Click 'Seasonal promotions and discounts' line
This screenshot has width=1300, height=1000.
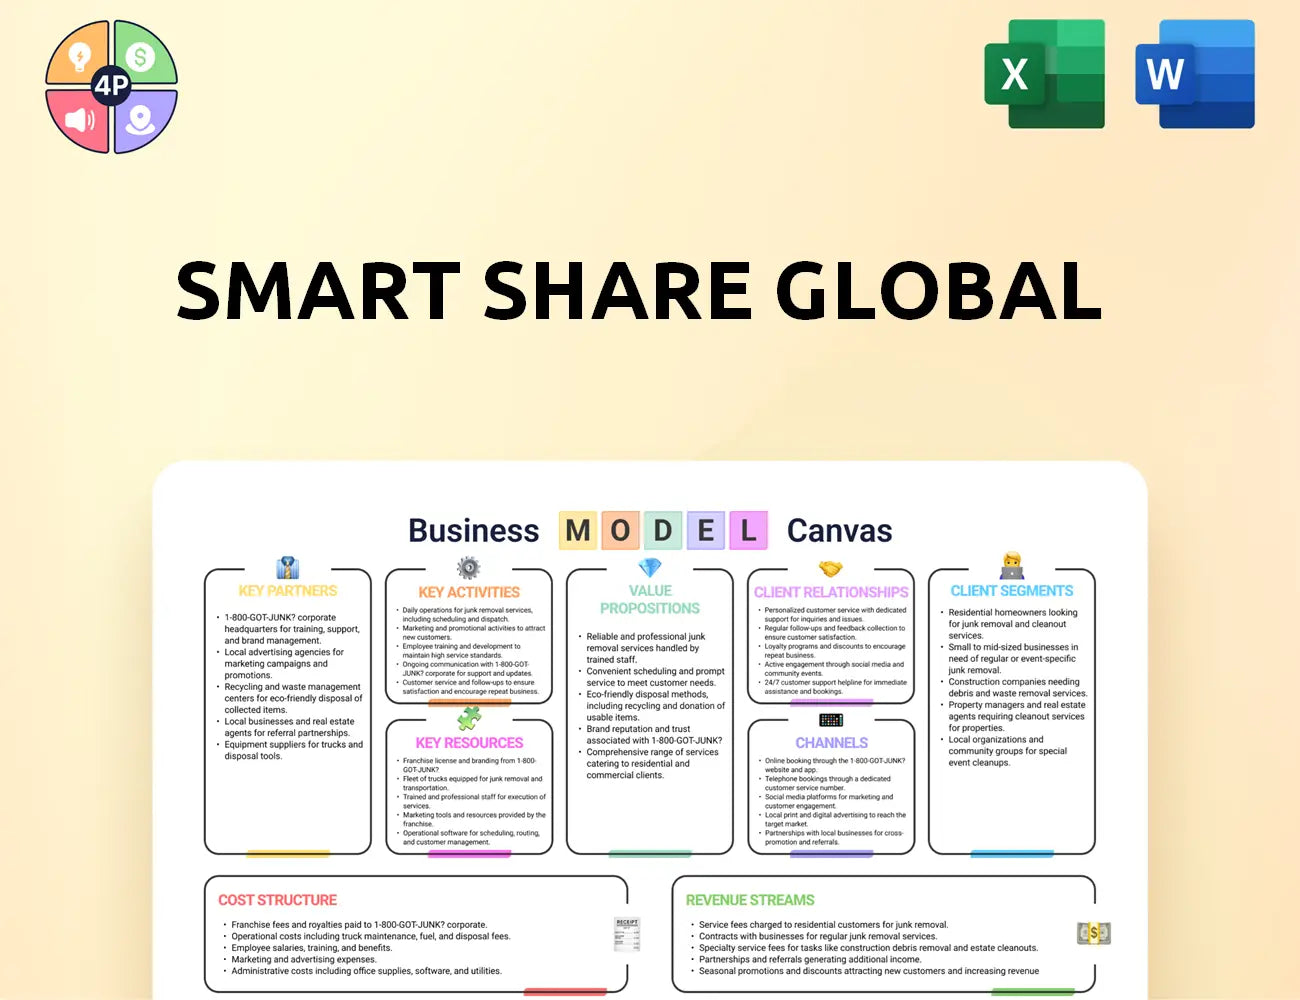863,971
